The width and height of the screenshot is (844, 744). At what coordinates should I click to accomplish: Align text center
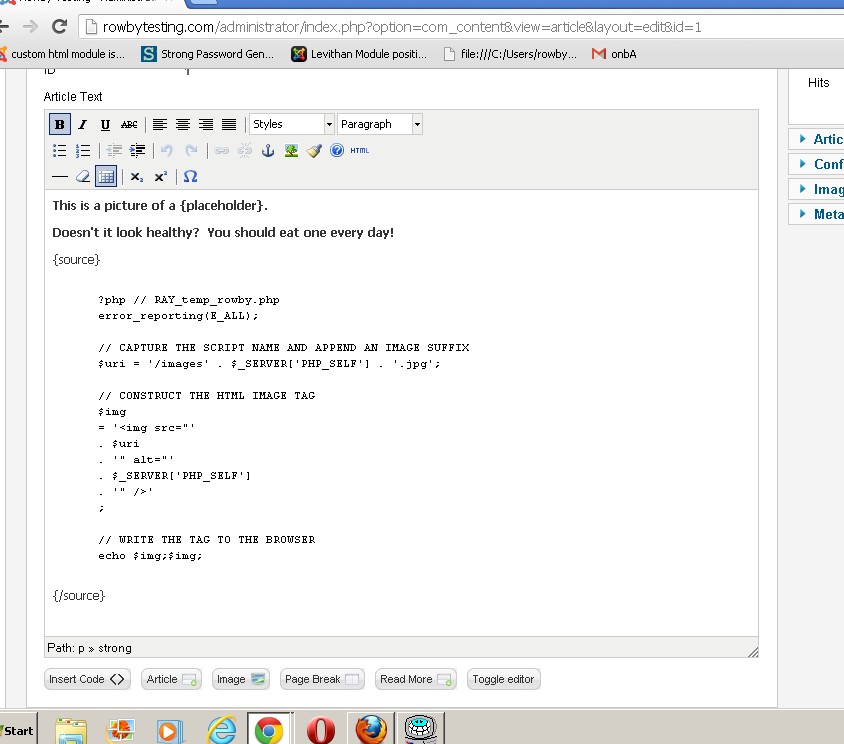[x=182, y=124]
